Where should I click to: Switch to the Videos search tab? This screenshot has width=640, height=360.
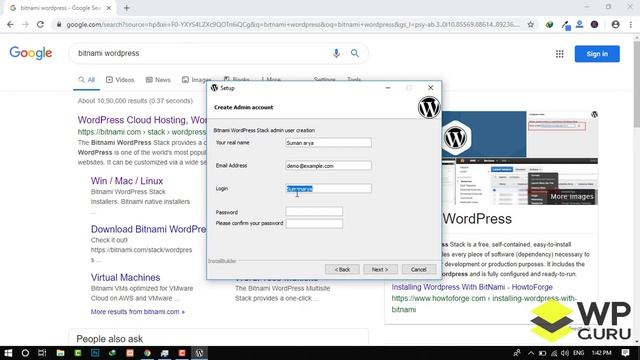[x=120, y=80]
